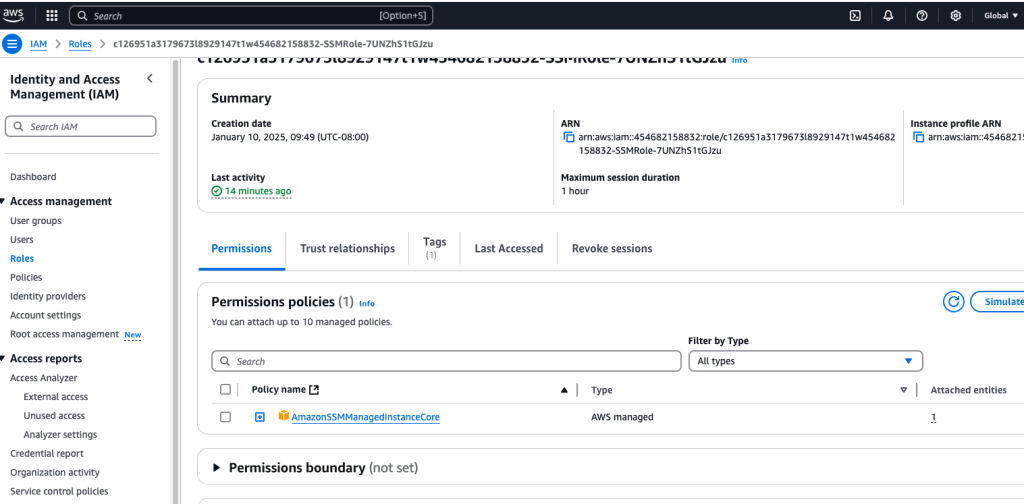Open the AmazonSSMManagedInstanceCore policy link
This screenshot has height=504, width=1024.
365,417
